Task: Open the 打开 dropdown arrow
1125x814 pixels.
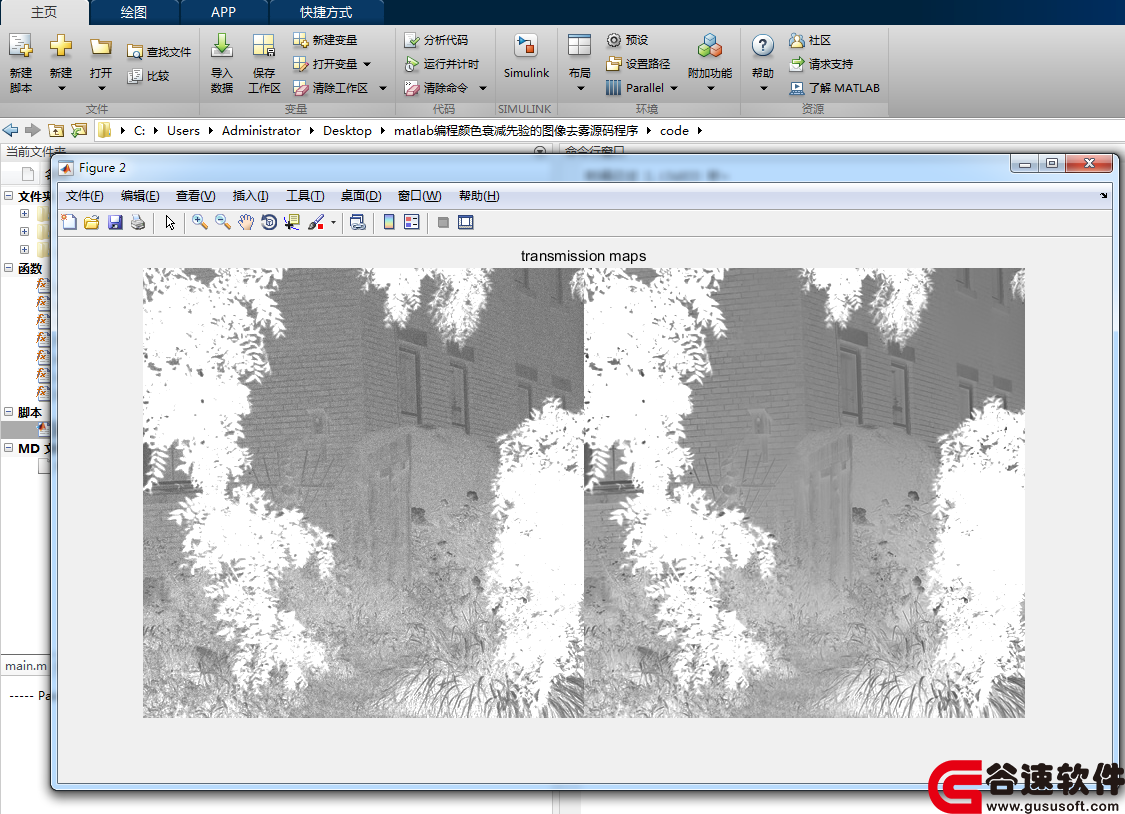Action: click(101, 88)
